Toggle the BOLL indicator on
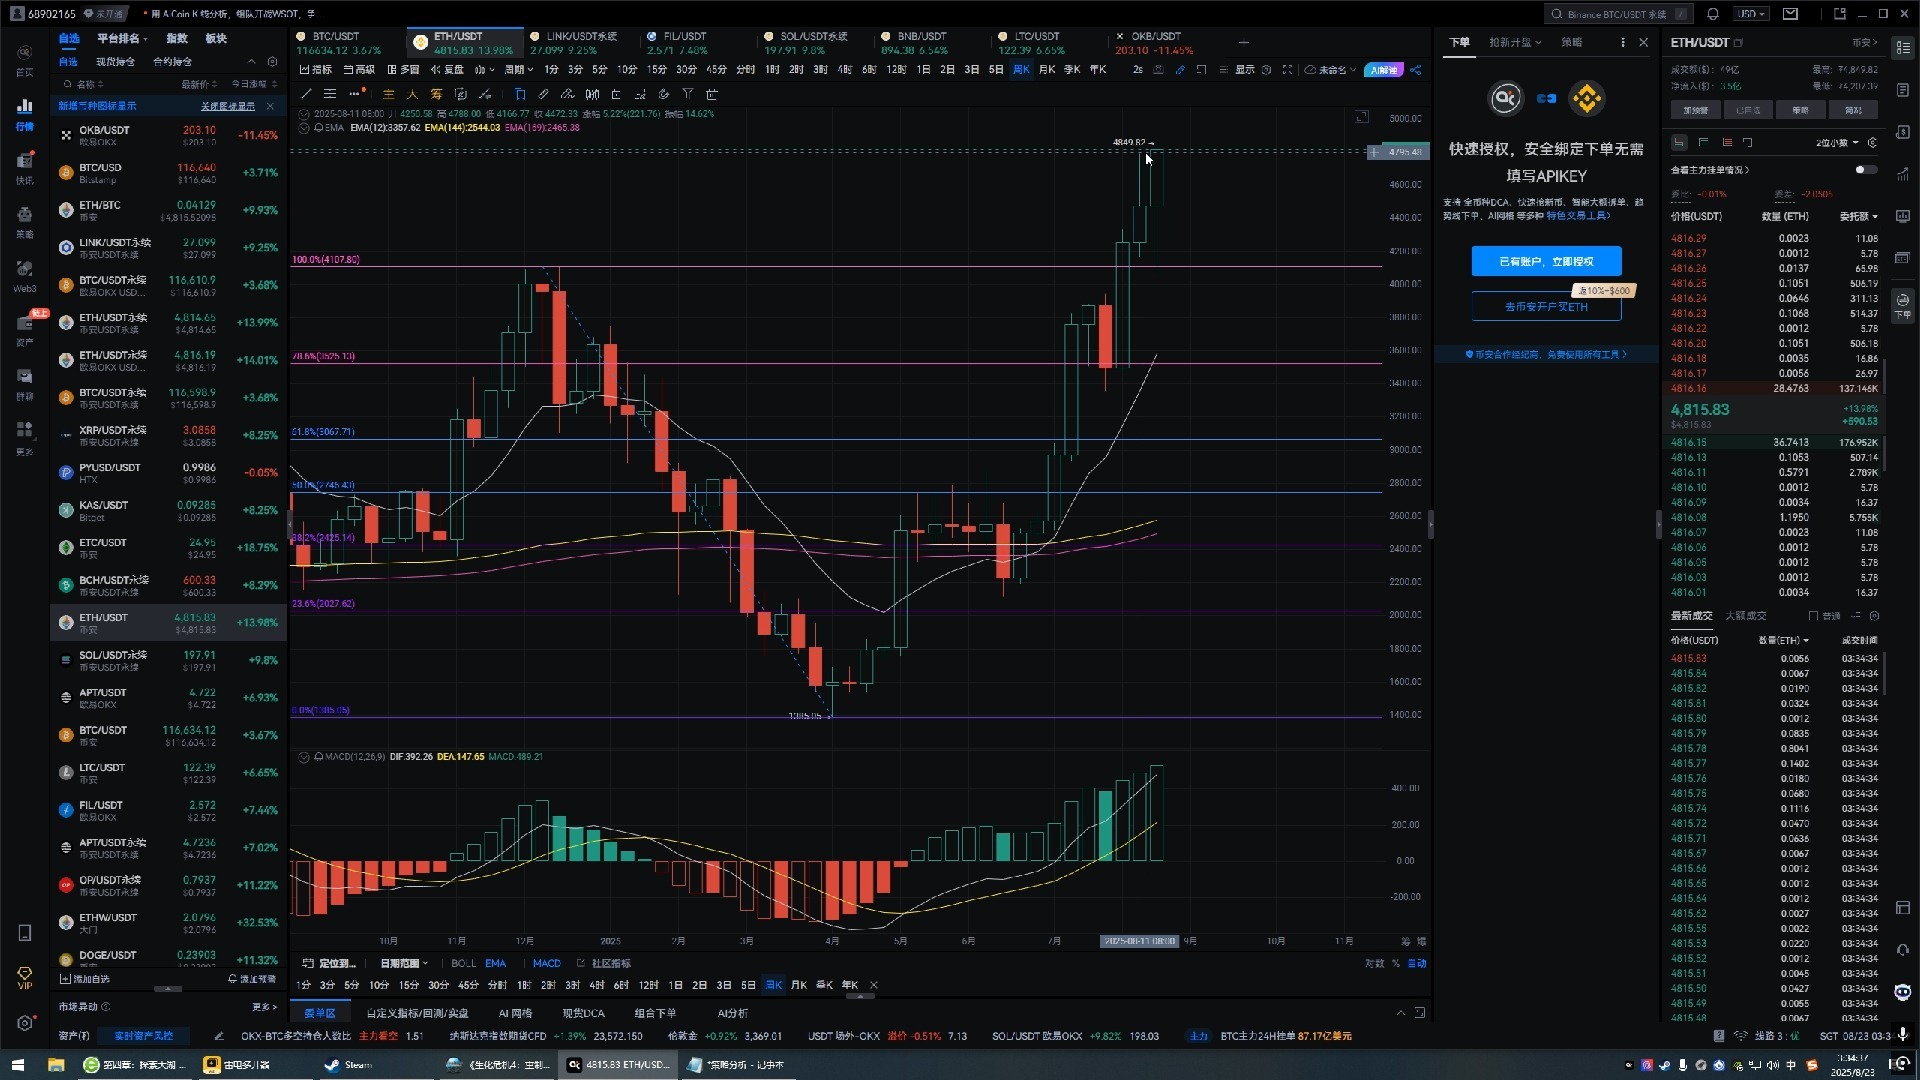The image size is (1920, 1080). [463, 964]
